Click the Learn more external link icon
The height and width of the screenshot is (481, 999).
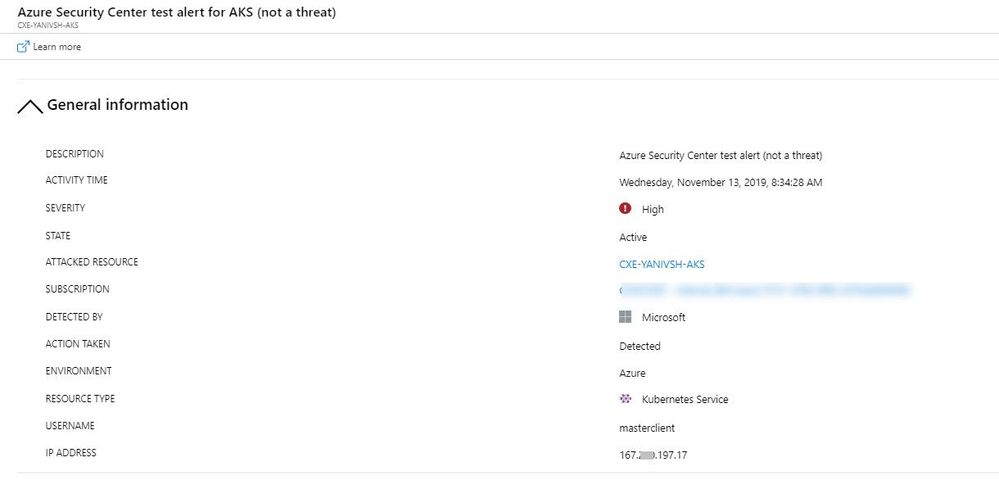23,47
